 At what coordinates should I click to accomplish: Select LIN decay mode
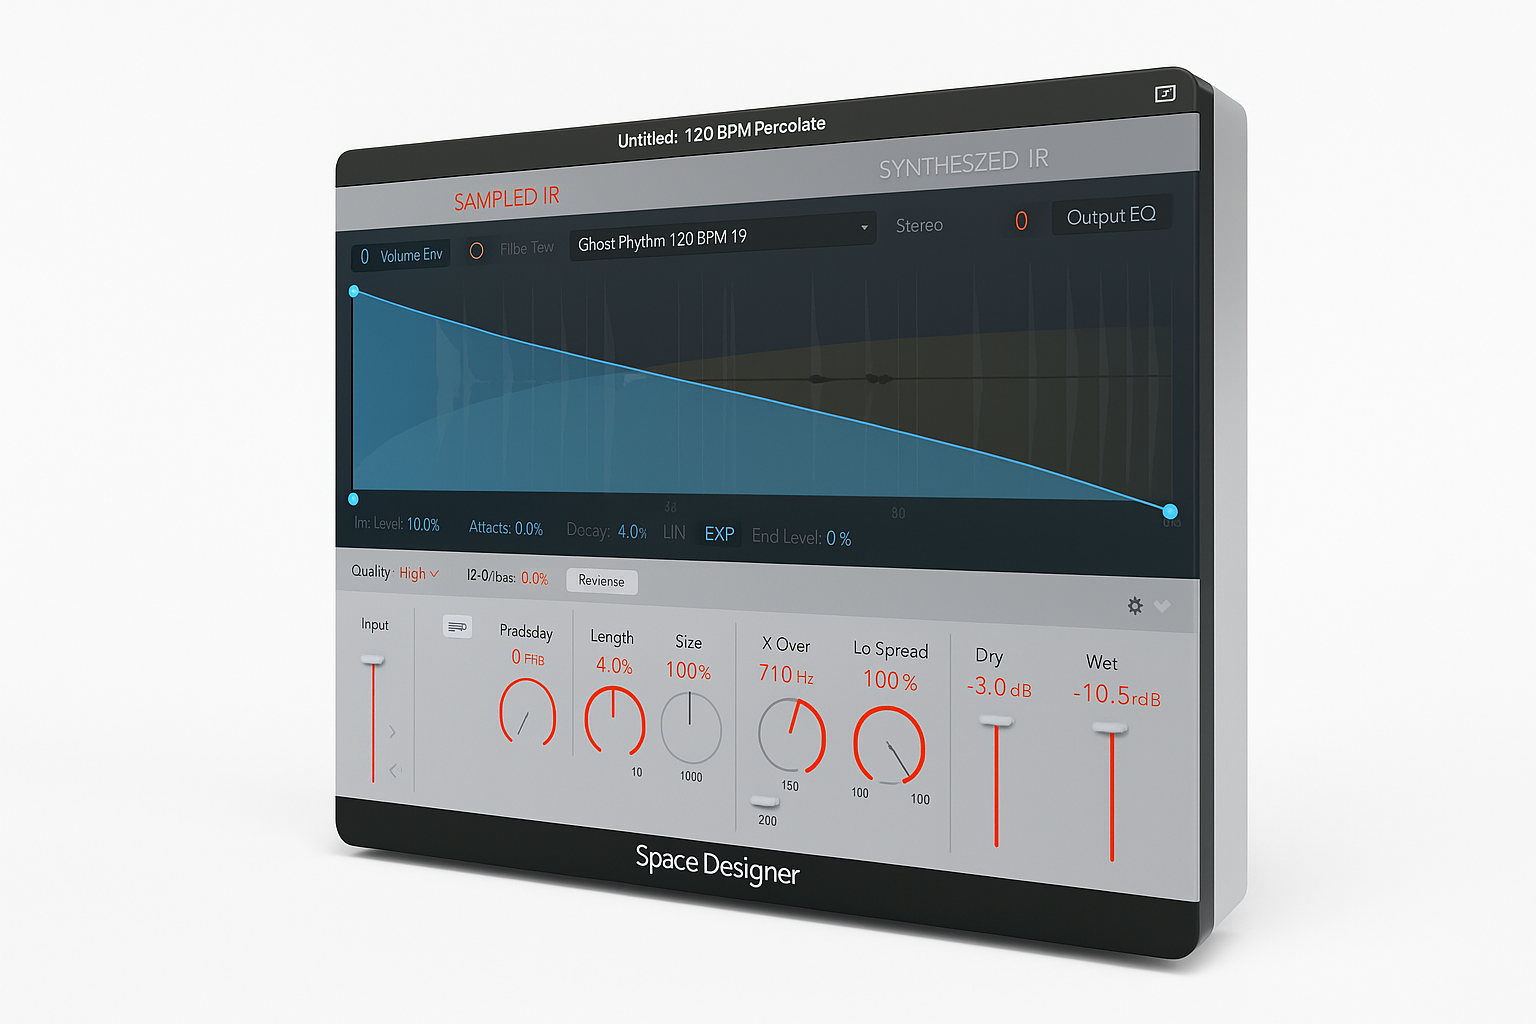[x=674, y=532]
